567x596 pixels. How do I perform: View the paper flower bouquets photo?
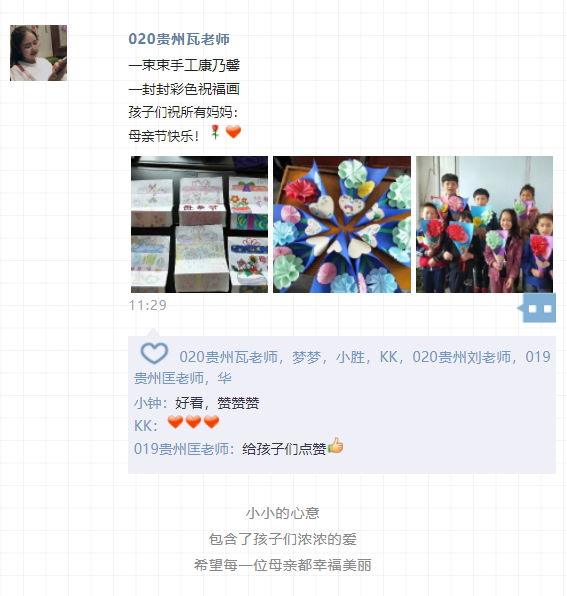pyautogui.click(x=342, y=224)
